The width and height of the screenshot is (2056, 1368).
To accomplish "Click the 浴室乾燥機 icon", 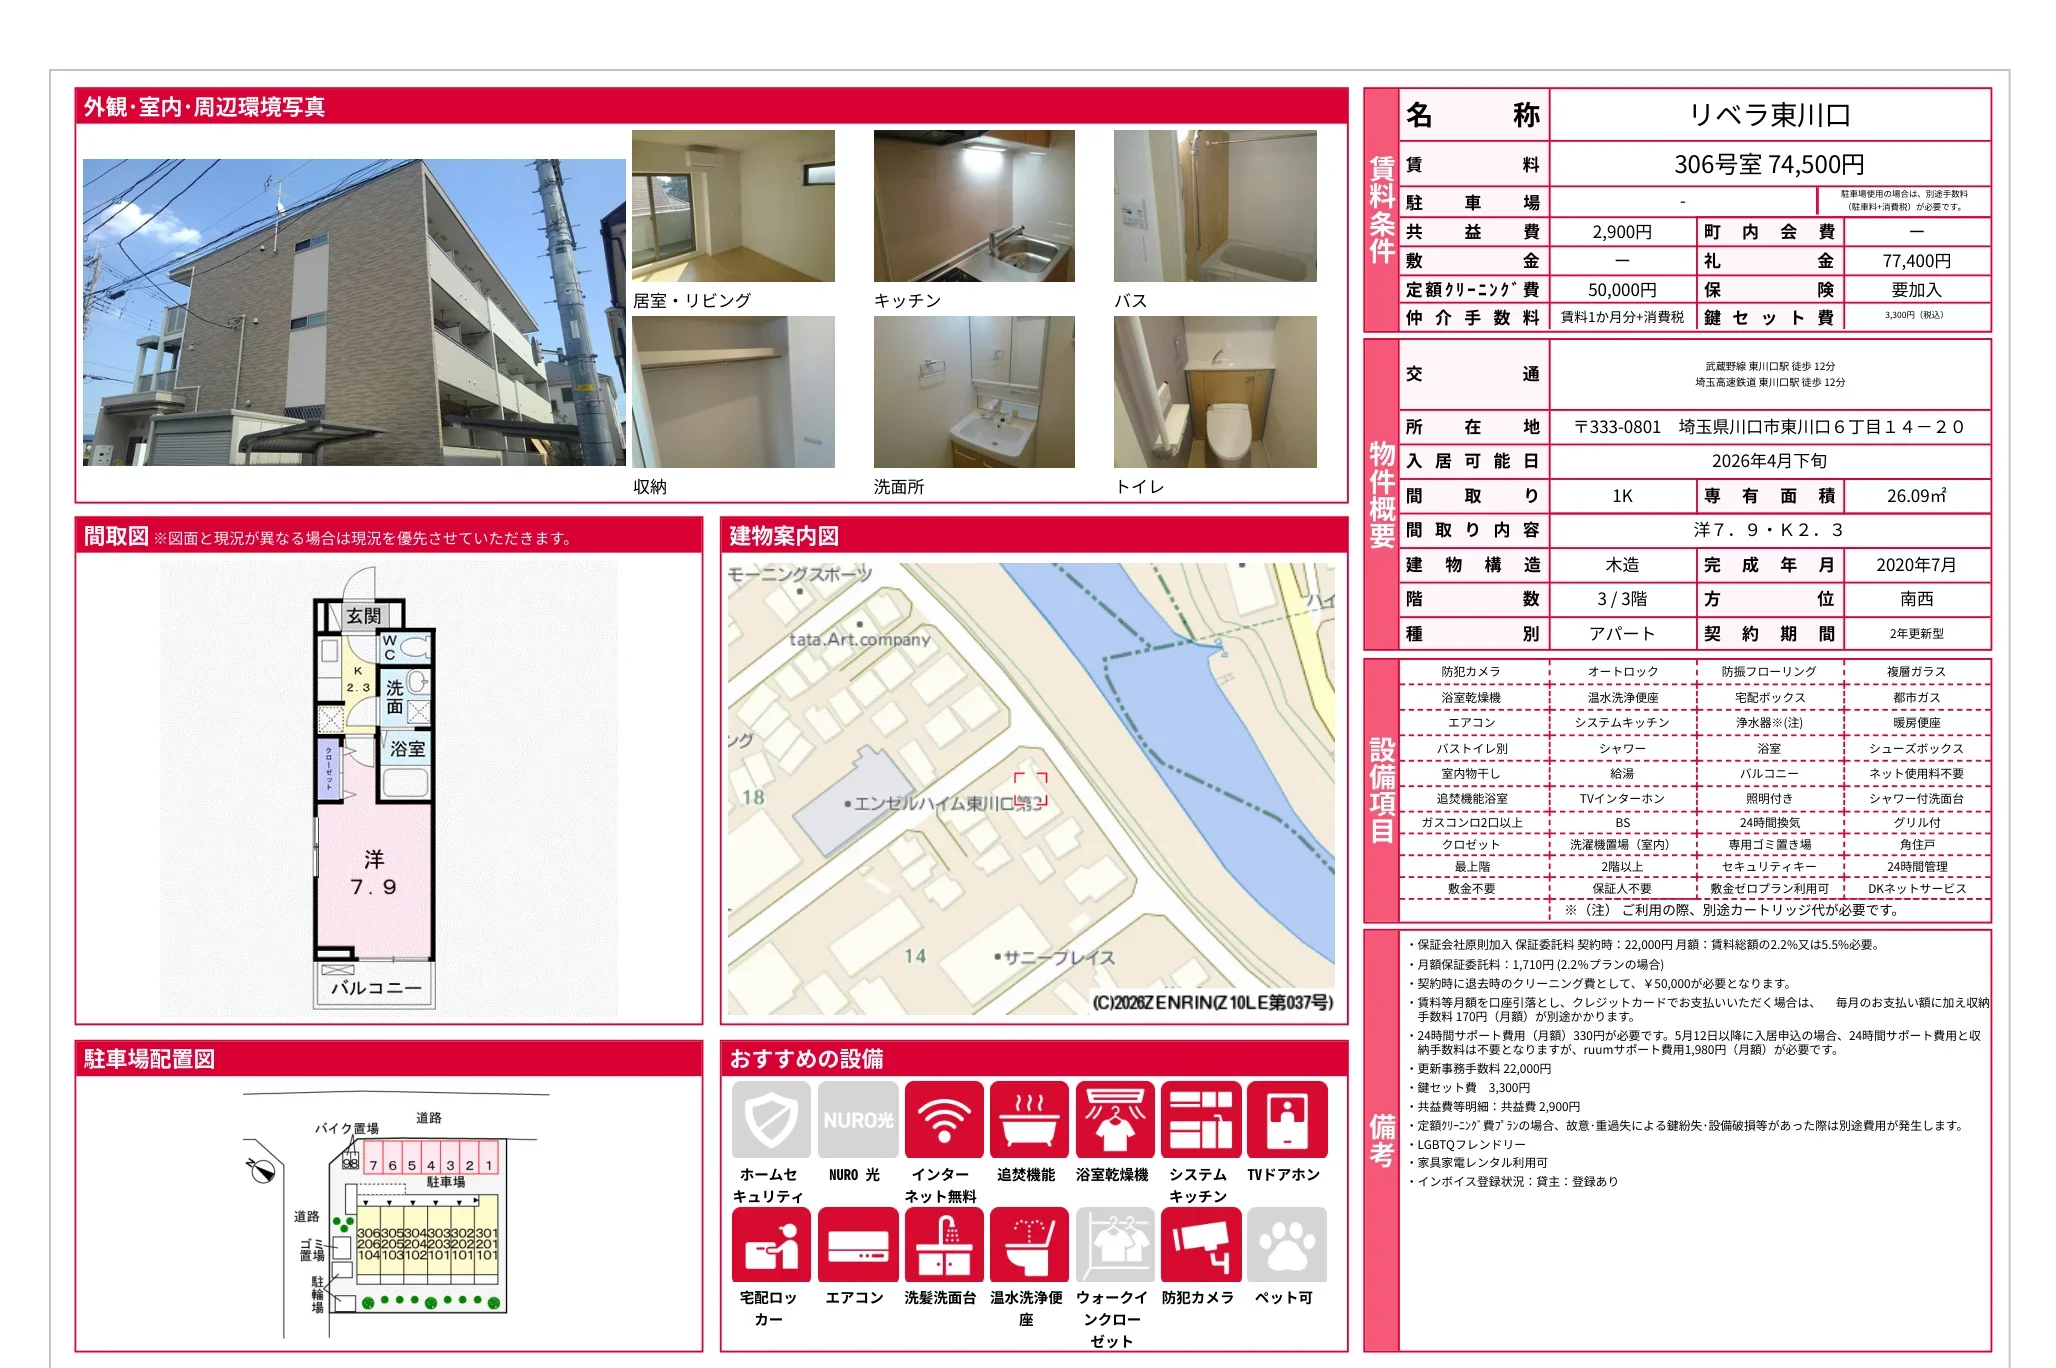I will click(x=1114, y=1119).
